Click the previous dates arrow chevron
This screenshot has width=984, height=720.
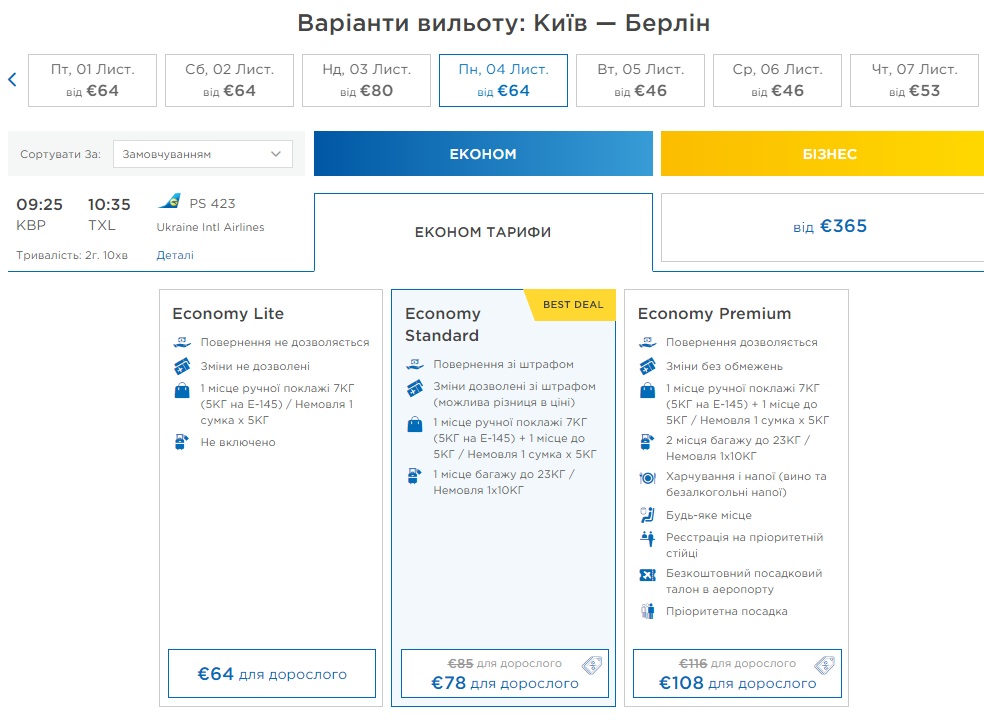tap(12, 80)
